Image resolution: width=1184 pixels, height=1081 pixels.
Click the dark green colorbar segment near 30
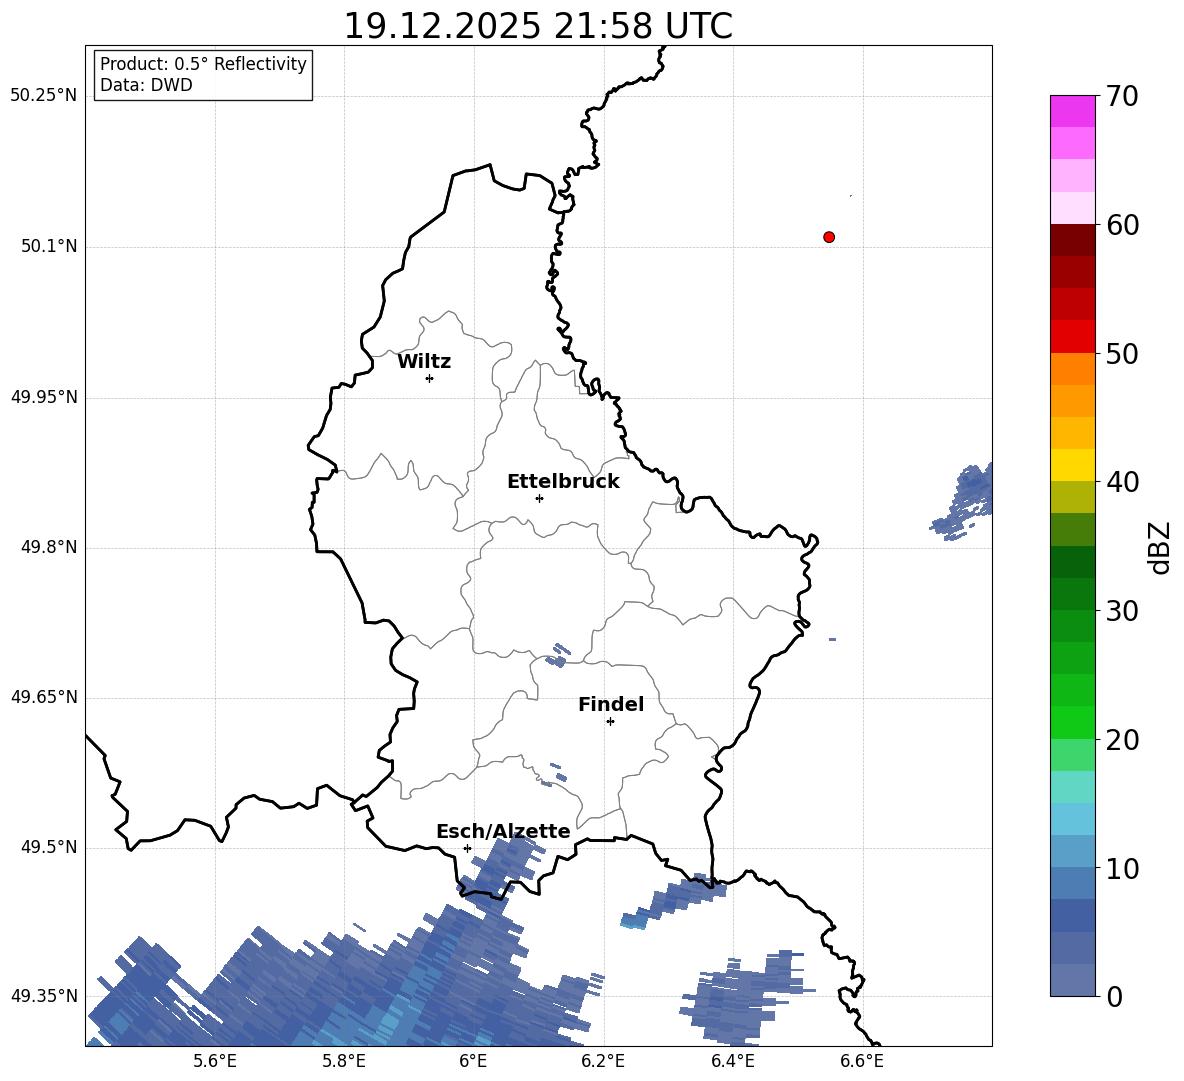tap(1073, 594)
